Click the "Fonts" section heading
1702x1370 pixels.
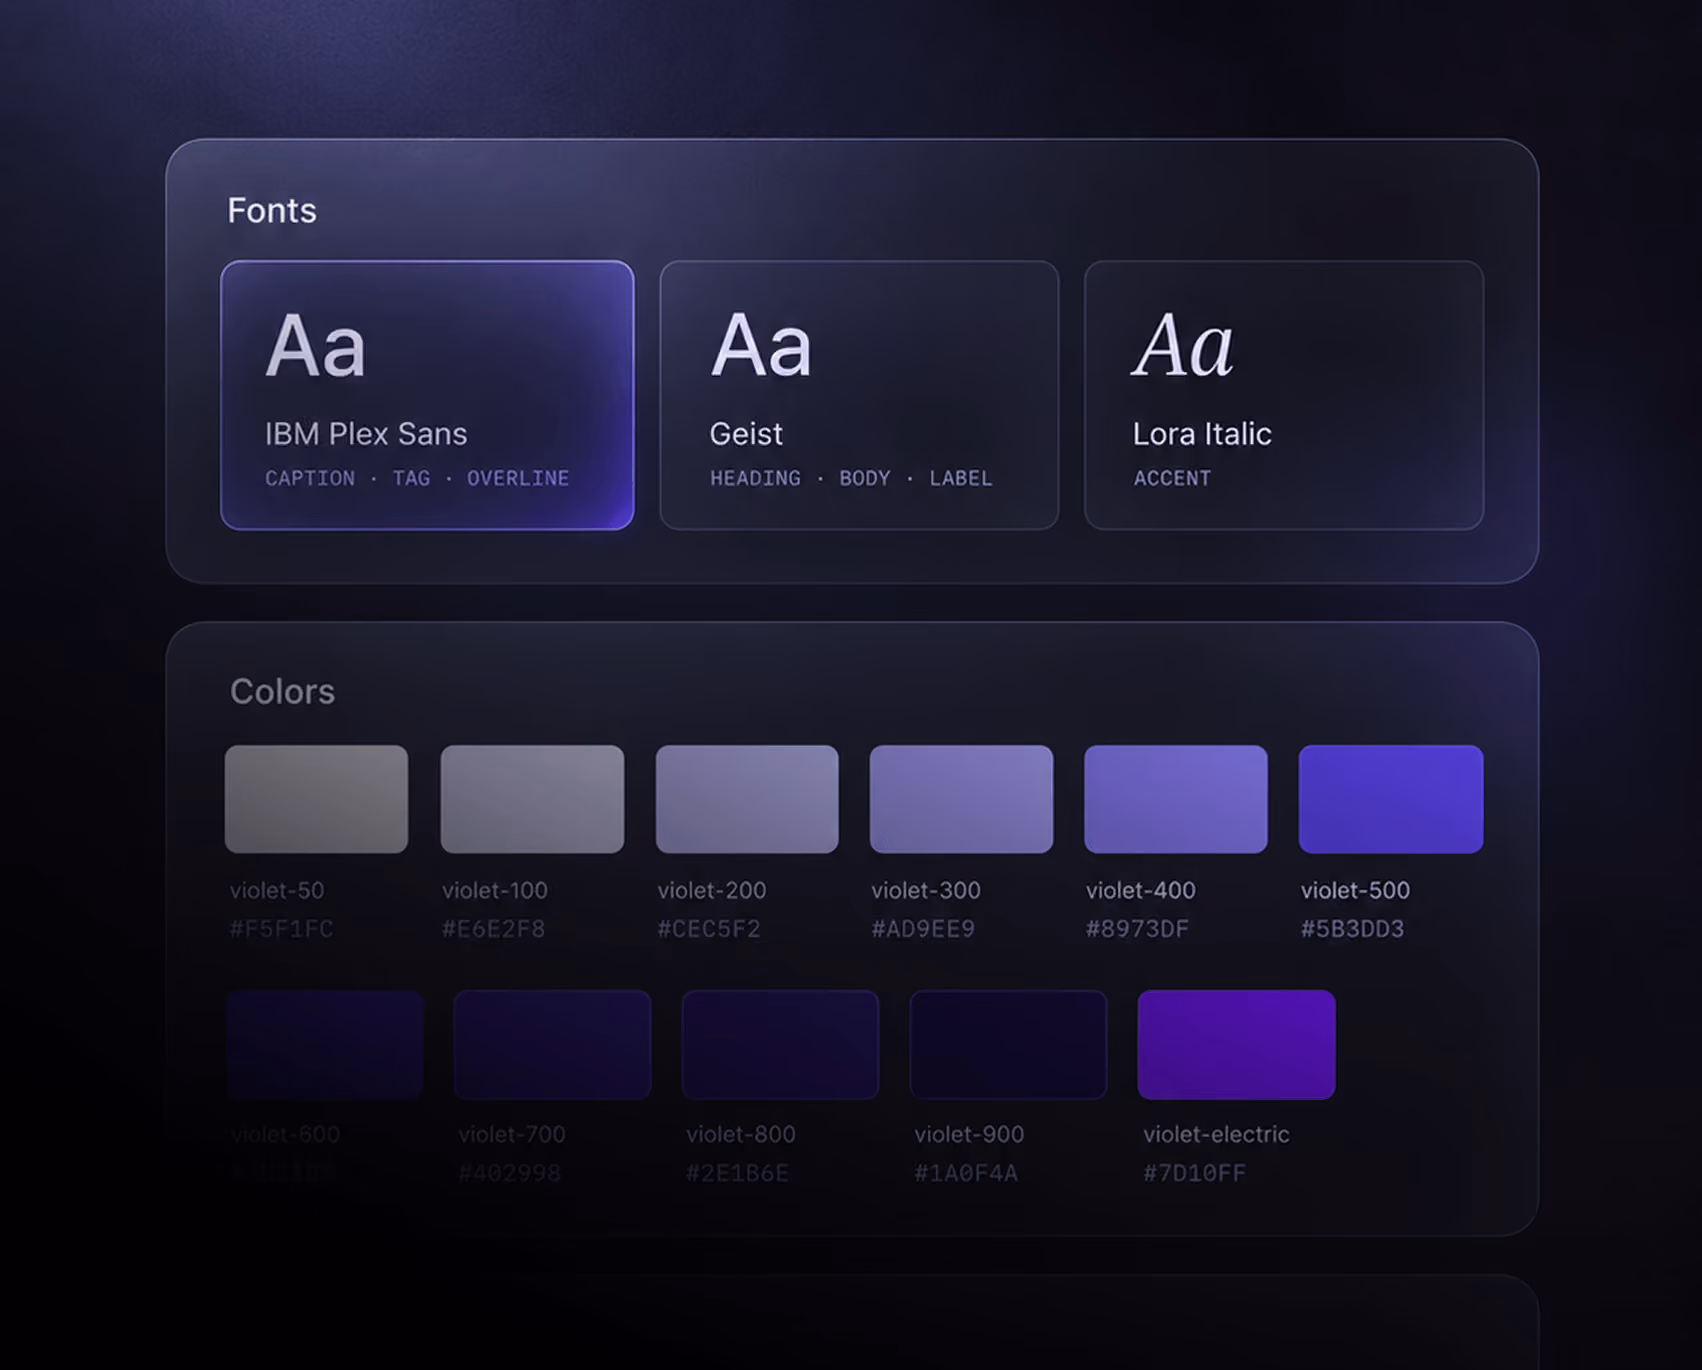tap(272, 210)
